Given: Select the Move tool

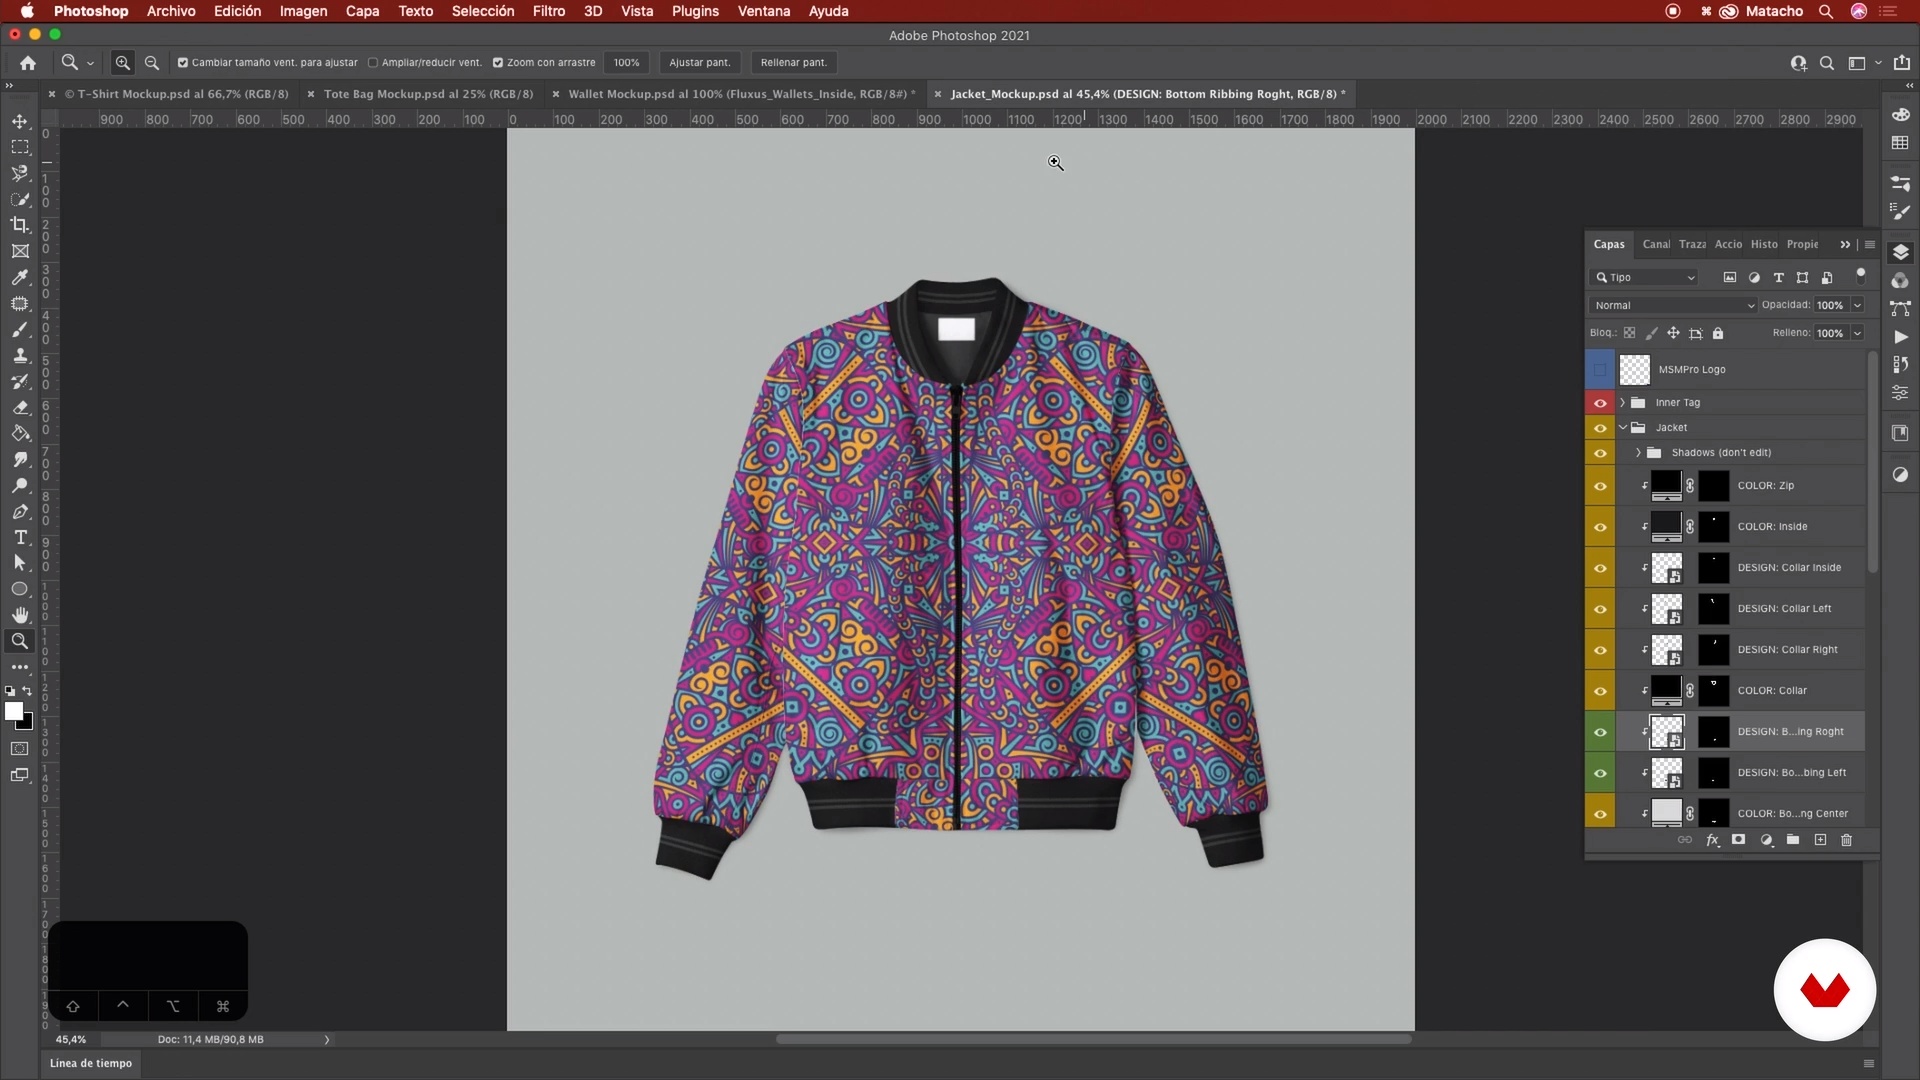Looking at the screenshot, I should [x=20, y=121].
